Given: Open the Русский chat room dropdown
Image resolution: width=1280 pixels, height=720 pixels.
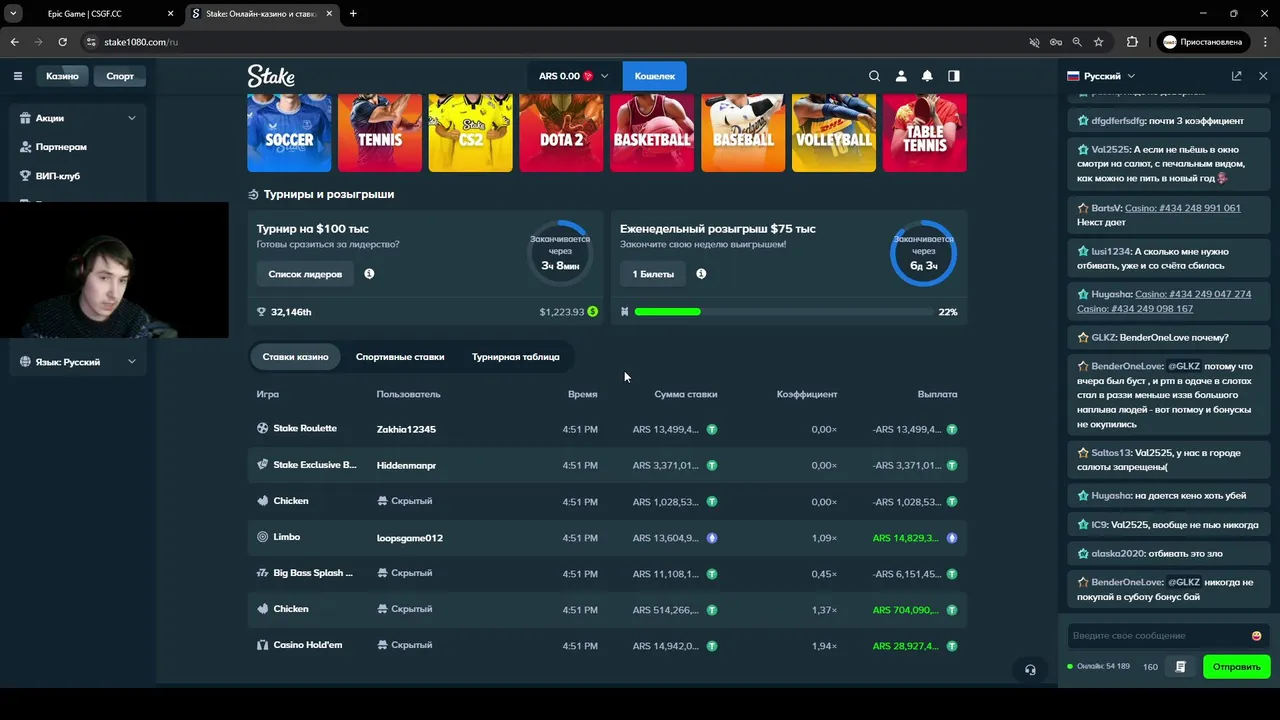Looking at the screenshot, I should [1102, 76].
